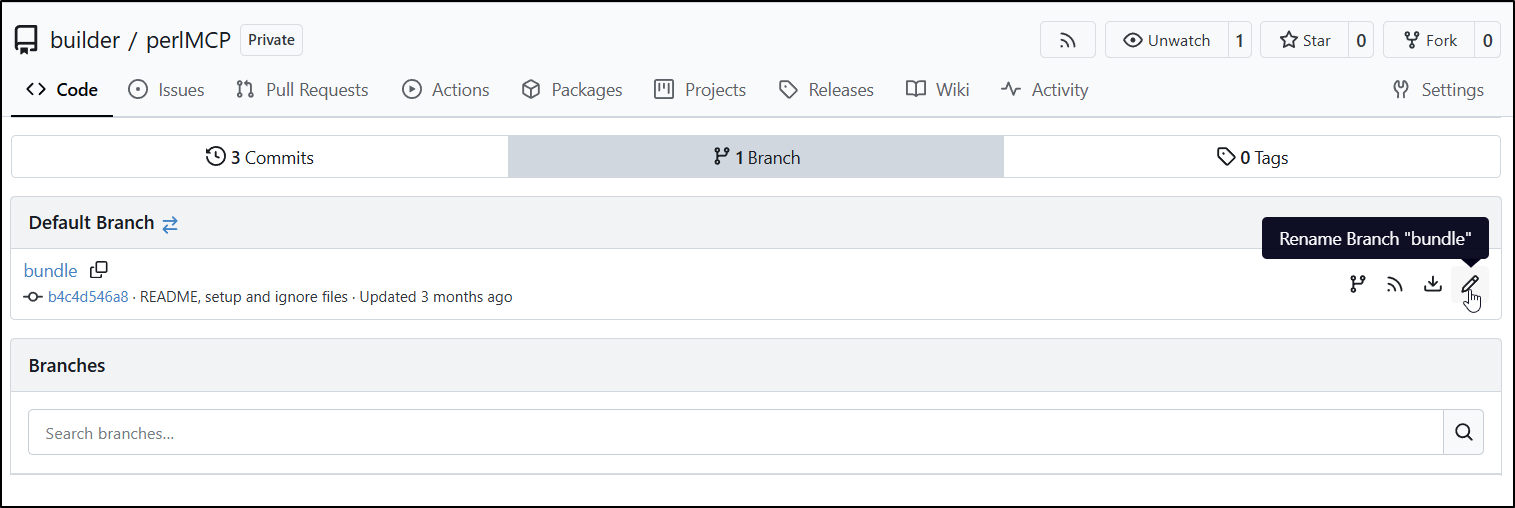Go to repository Settings
Viewport: 1515px width, 508px height.
pyautogui.click(x=1438, y=90)
